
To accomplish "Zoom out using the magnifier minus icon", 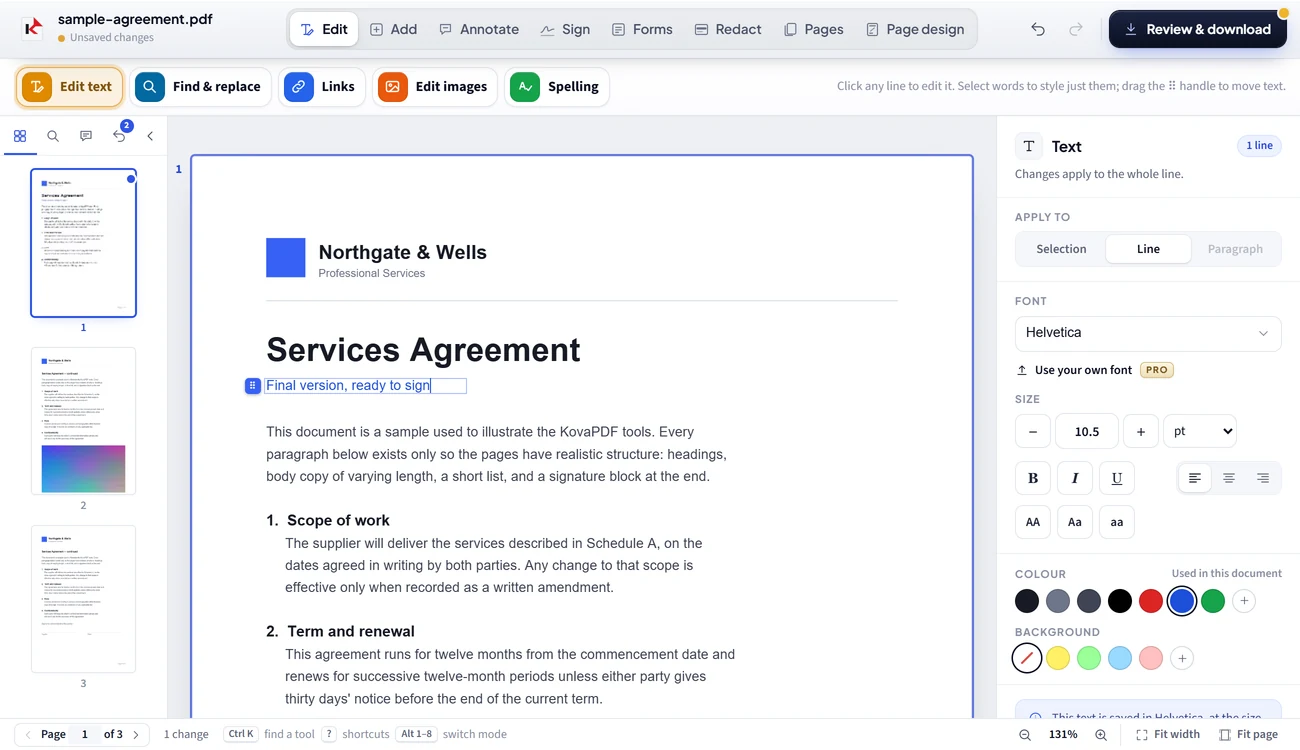I will click(1025, 734).
